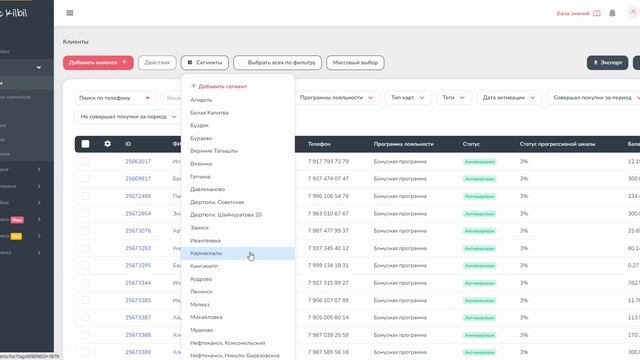640x360 pixels.
Task: Select segment Буздяк
Action: pos(238,125)
